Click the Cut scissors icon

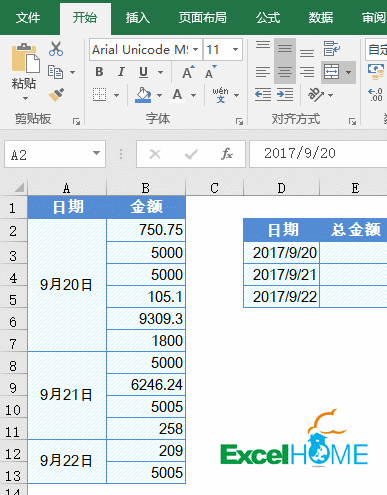point(56,49)
